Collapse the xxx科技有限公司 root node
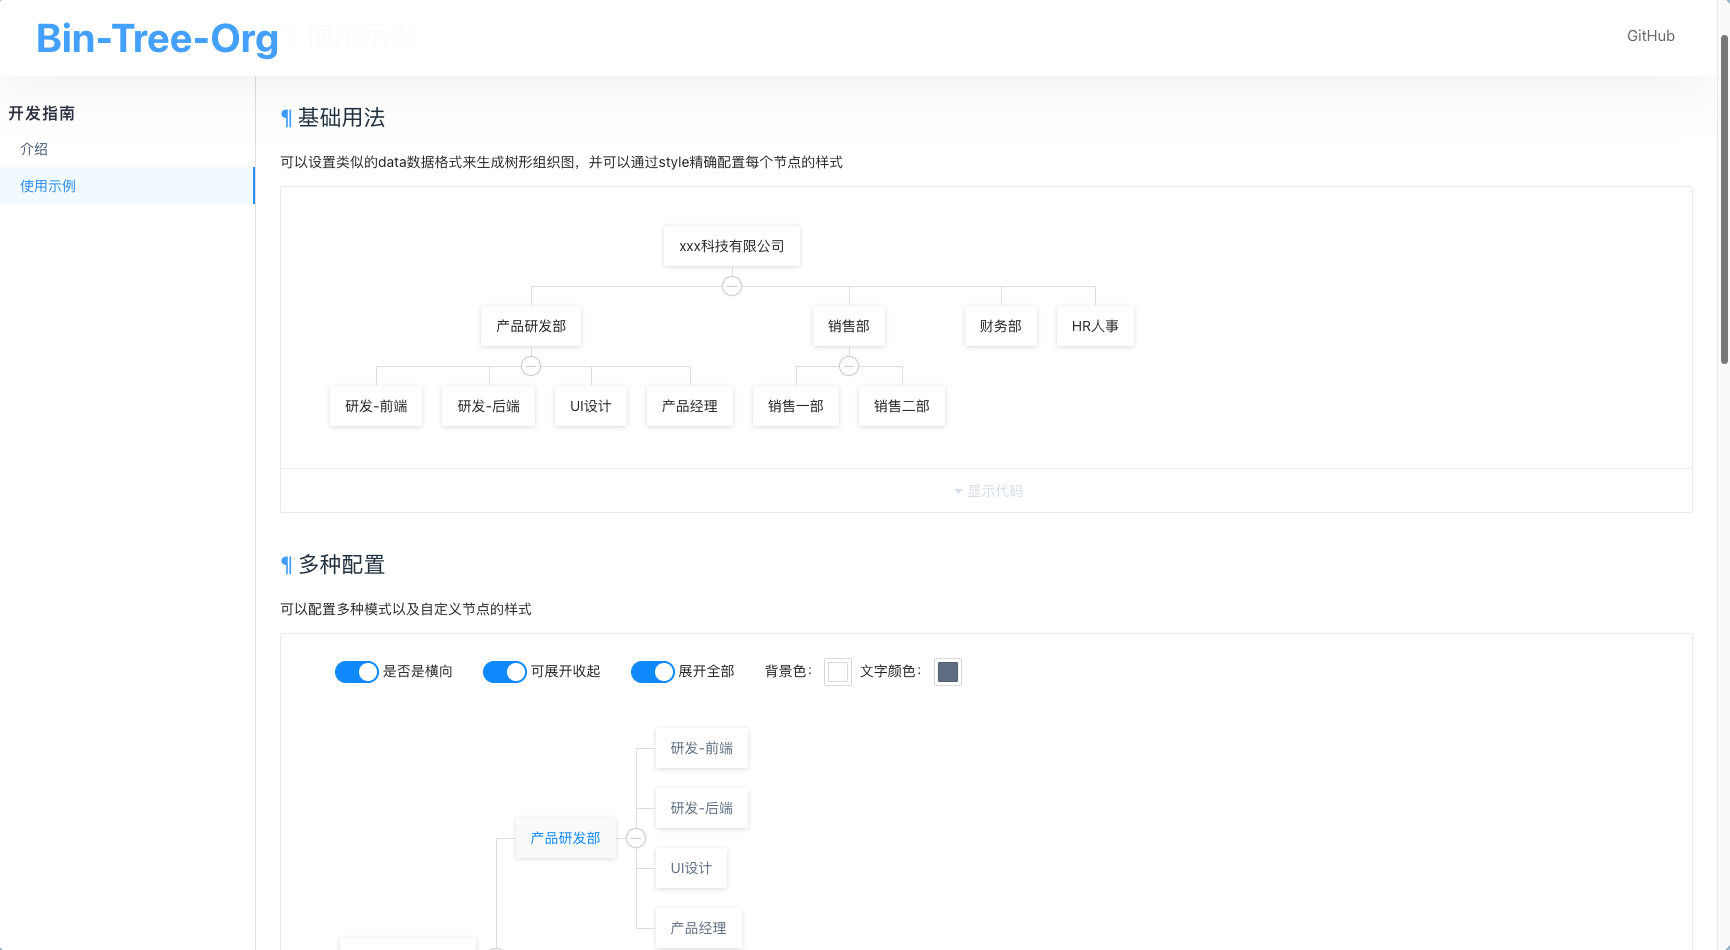 (x=732, y=286)
